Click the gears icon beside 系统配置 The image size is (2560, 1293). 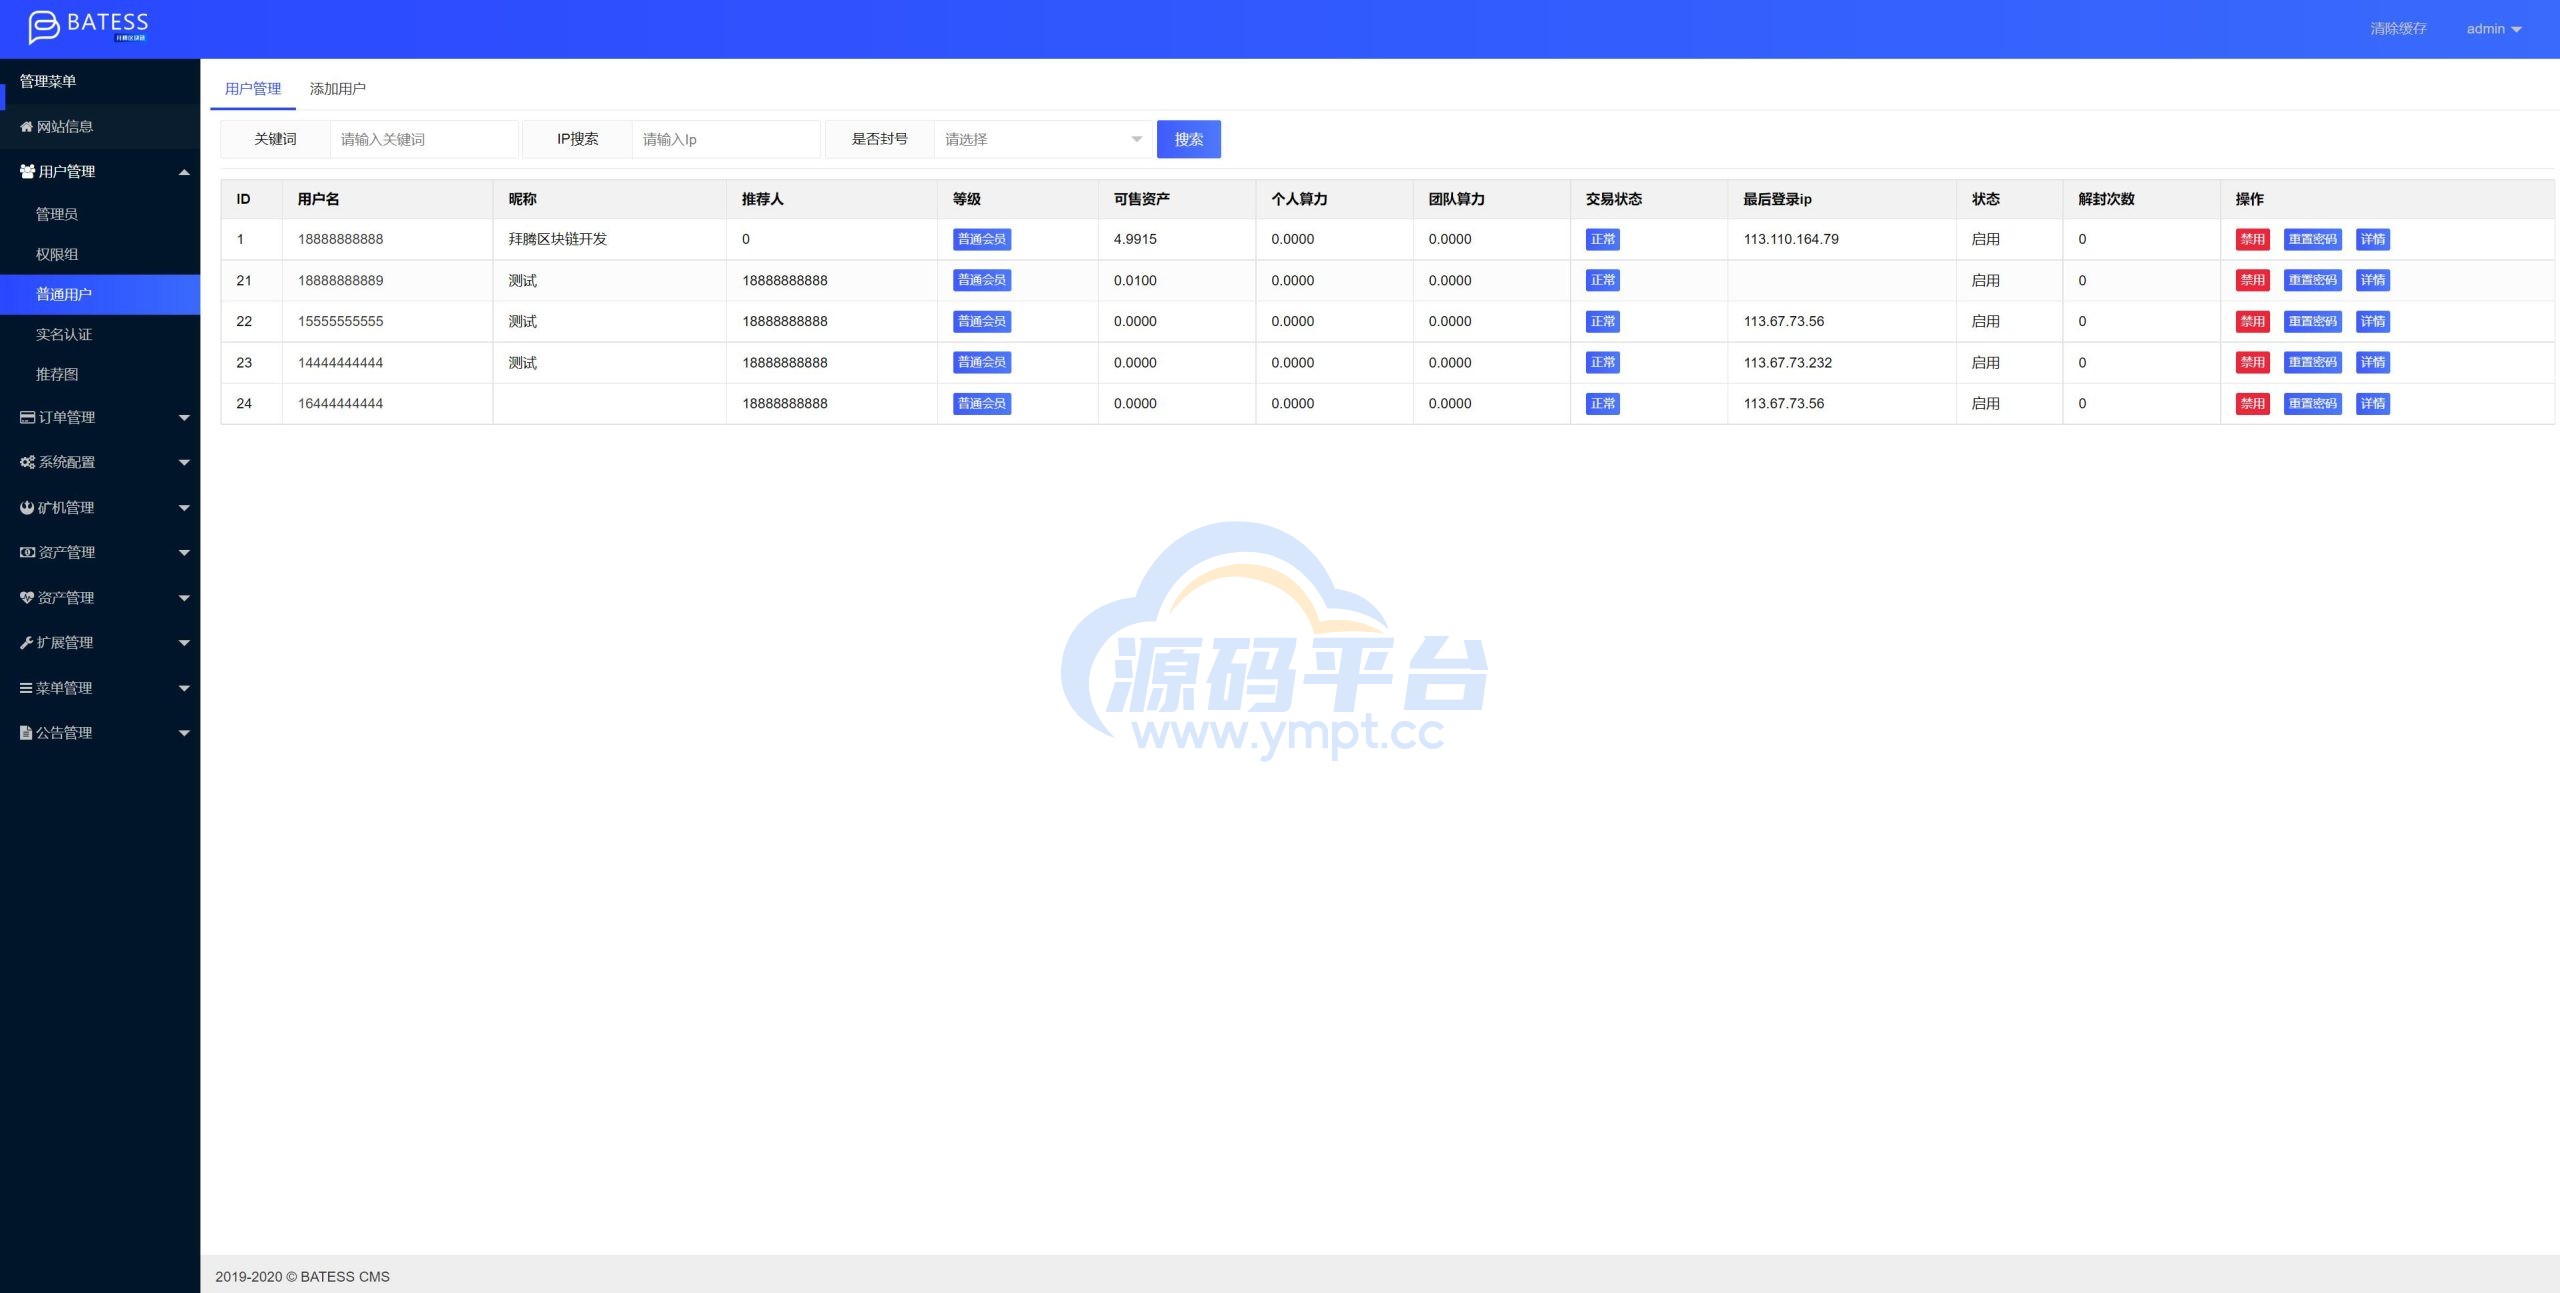pos(27,463)
